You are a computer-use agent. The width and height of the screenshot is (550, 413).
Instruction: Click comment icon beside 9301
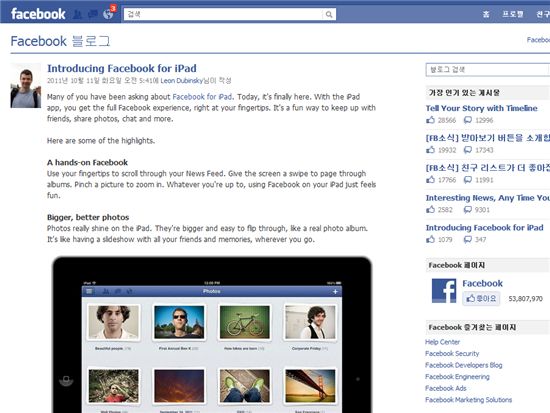pos(468,209)
